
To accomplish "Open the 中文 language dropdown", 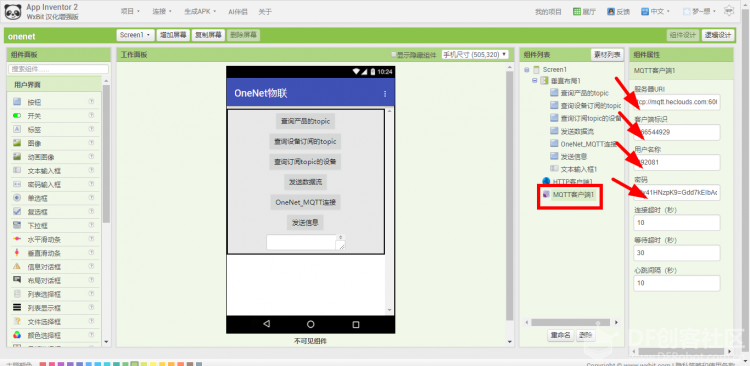I will pyautogui.click(x=656, y=11).
